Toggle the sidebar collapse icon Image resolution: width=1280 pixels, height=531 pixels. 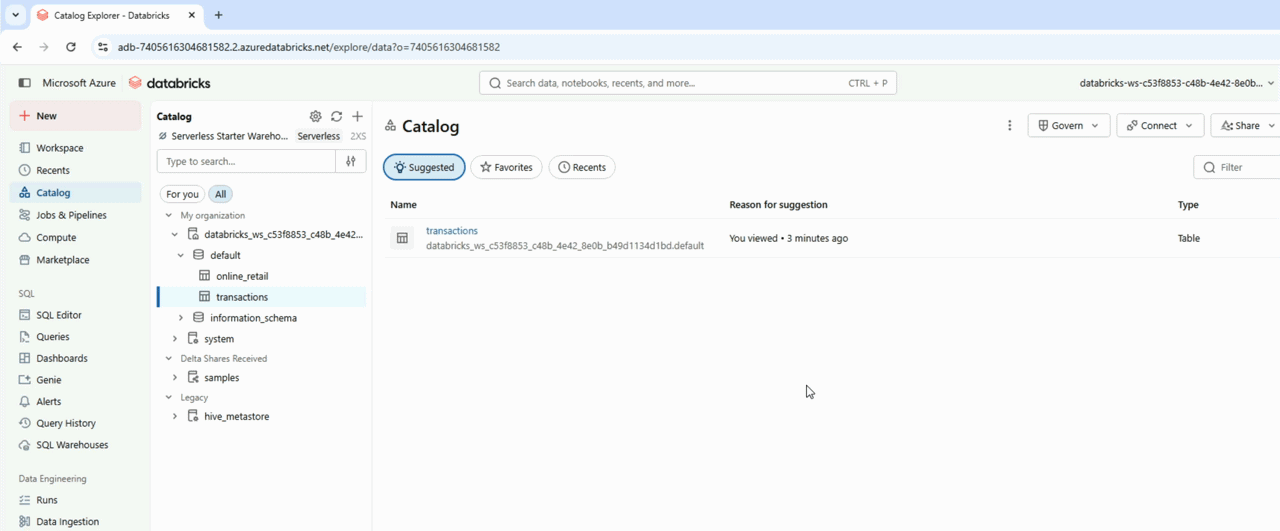click(25, 83)
